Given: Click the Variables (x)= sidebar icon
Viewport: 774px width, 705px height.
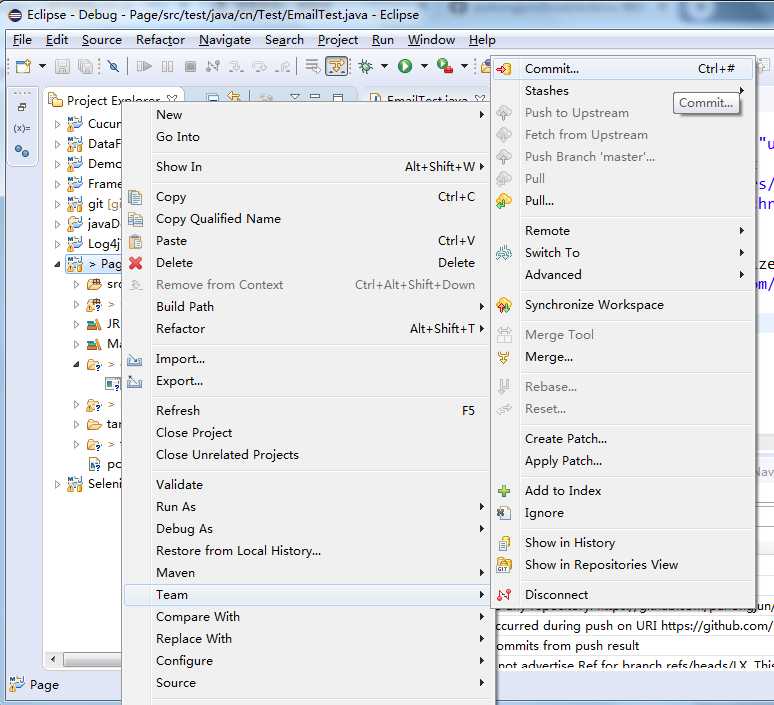Looking at the screenshot, I should coord(22,128).
